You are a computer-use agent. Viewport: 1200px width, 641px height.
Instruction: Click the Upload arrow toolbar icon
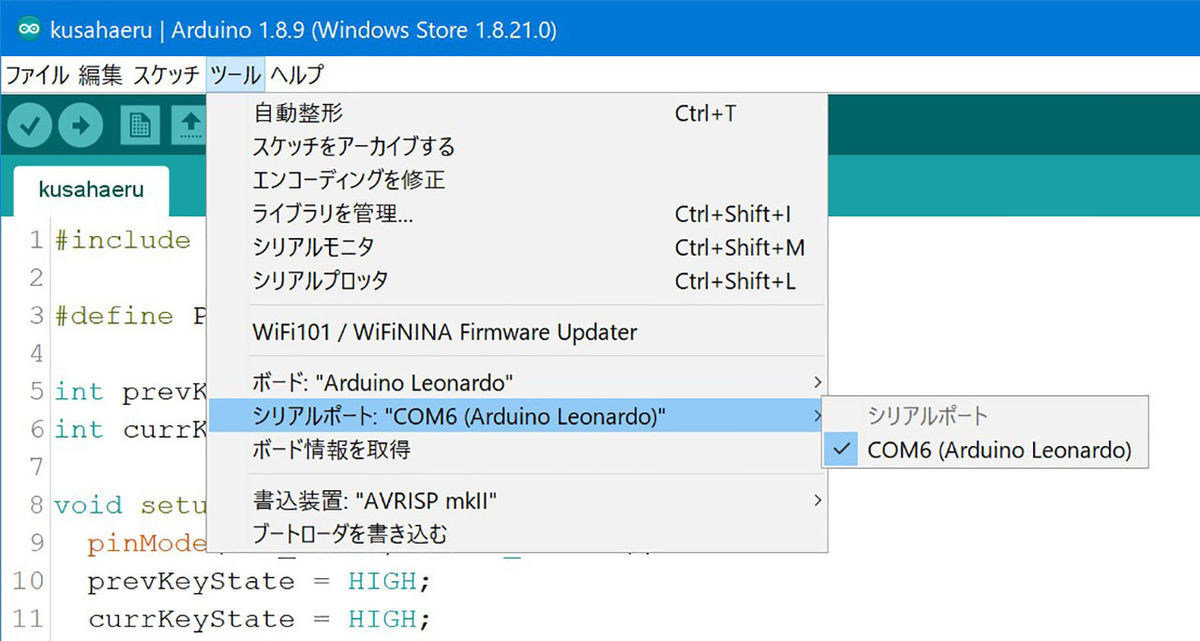81,125
